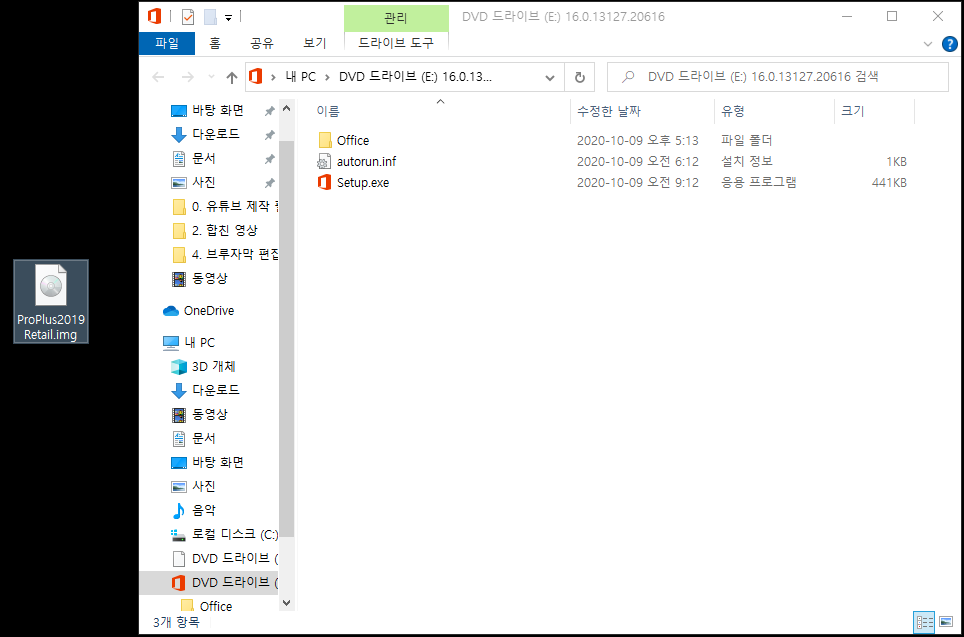Select the autorun.inf file icon
964x637 pixels.
tap(324, 162)
